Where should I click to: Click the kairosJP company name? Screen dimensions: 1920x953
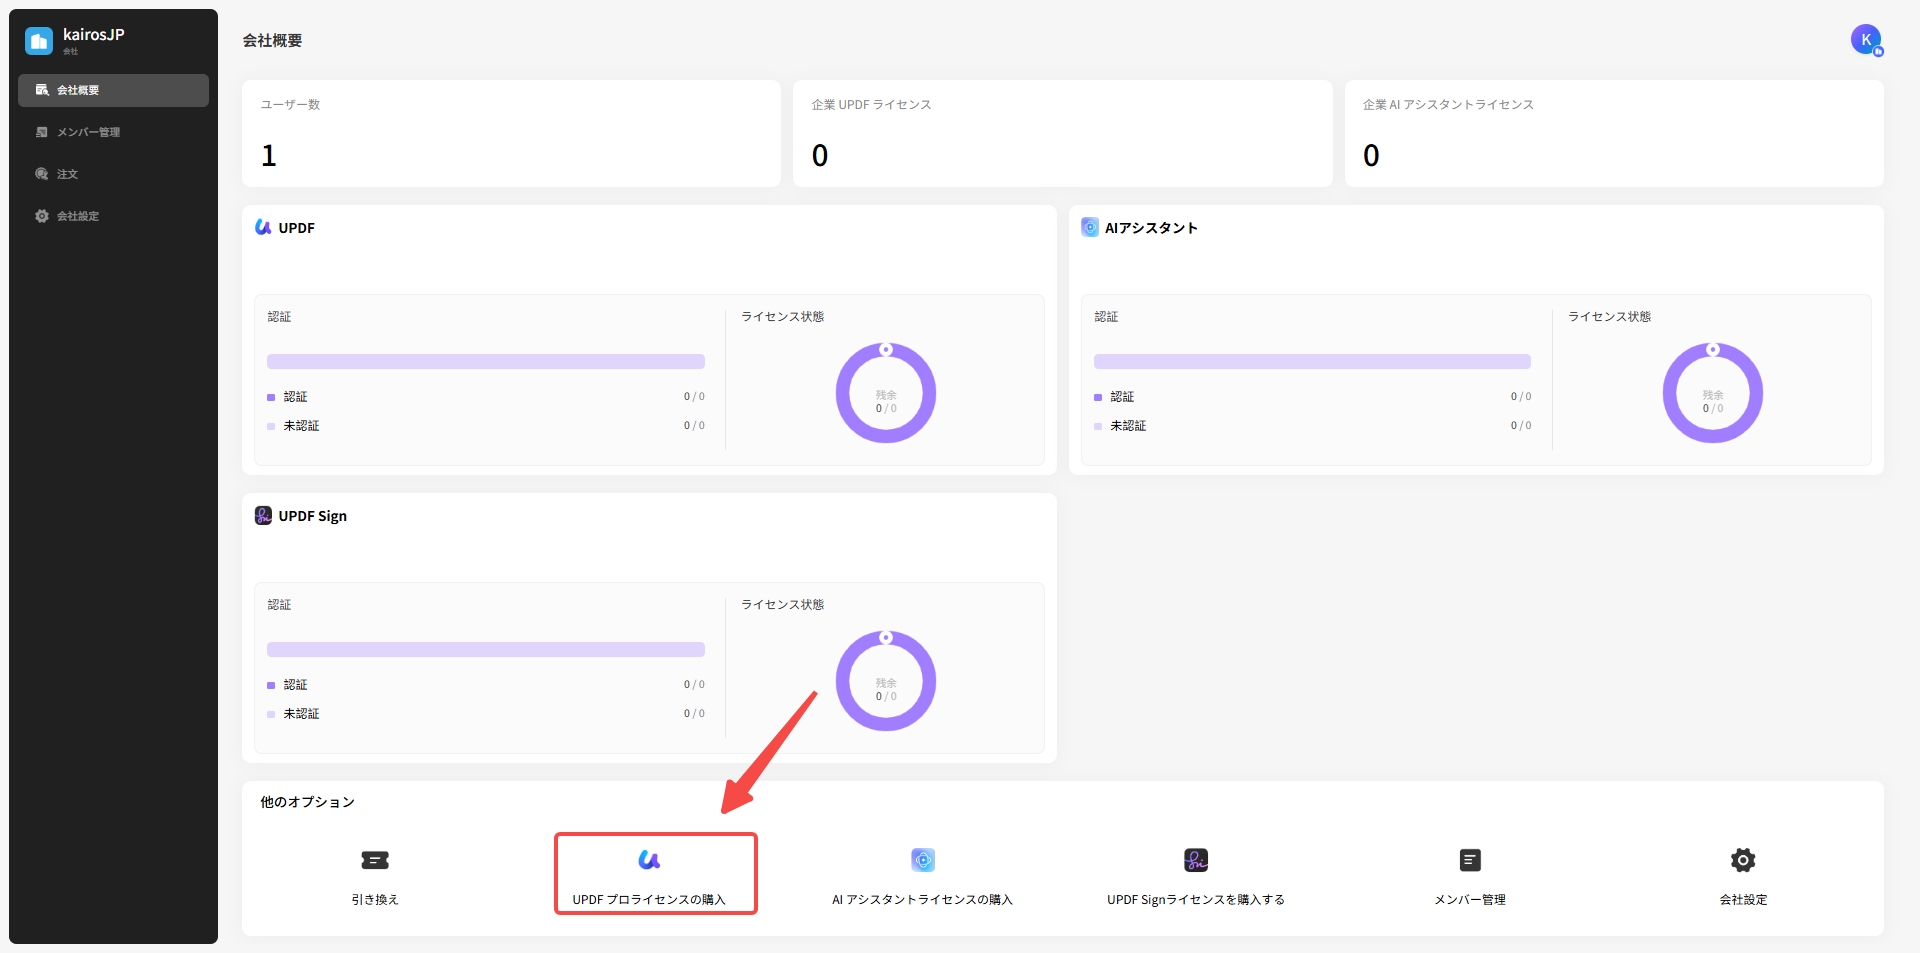click(94, 34)
